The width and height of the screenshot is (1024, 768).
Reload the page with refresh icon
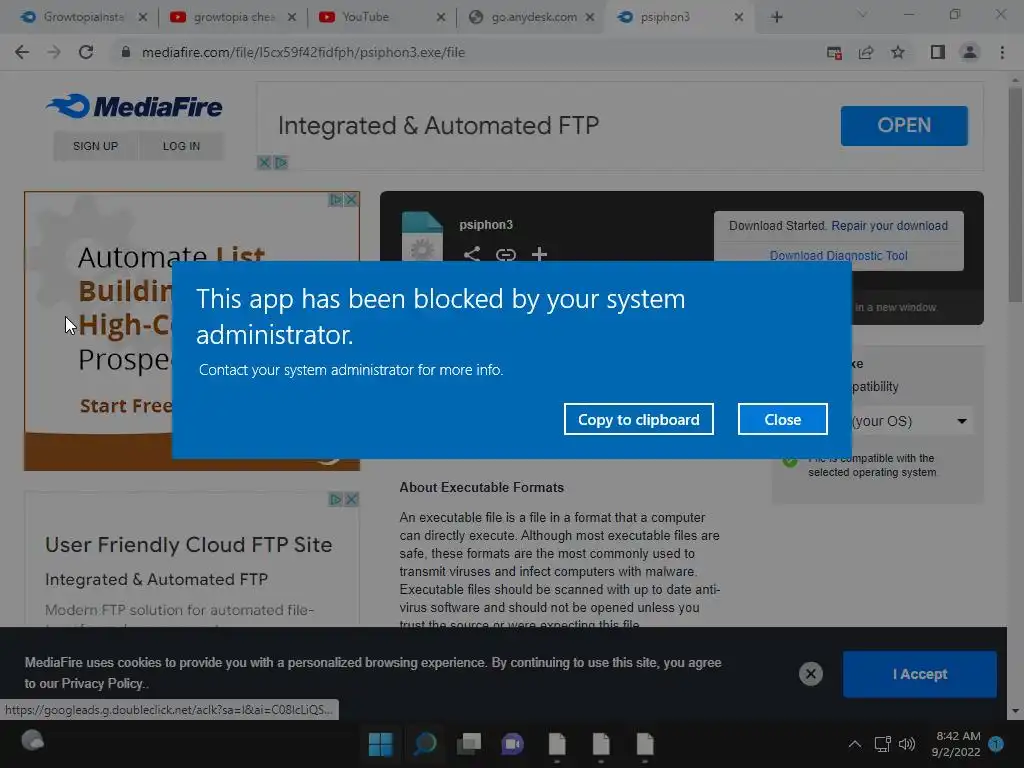click(86, 52)
